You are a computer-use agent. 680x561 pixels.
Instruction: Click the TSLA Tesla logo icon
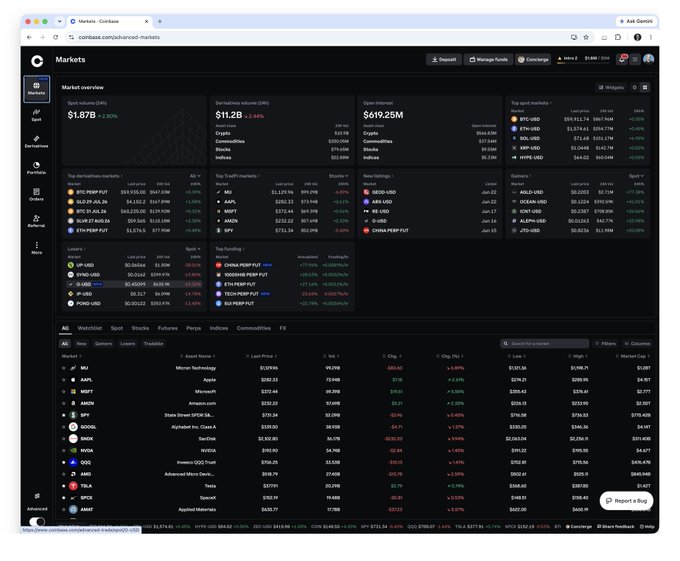73,486
